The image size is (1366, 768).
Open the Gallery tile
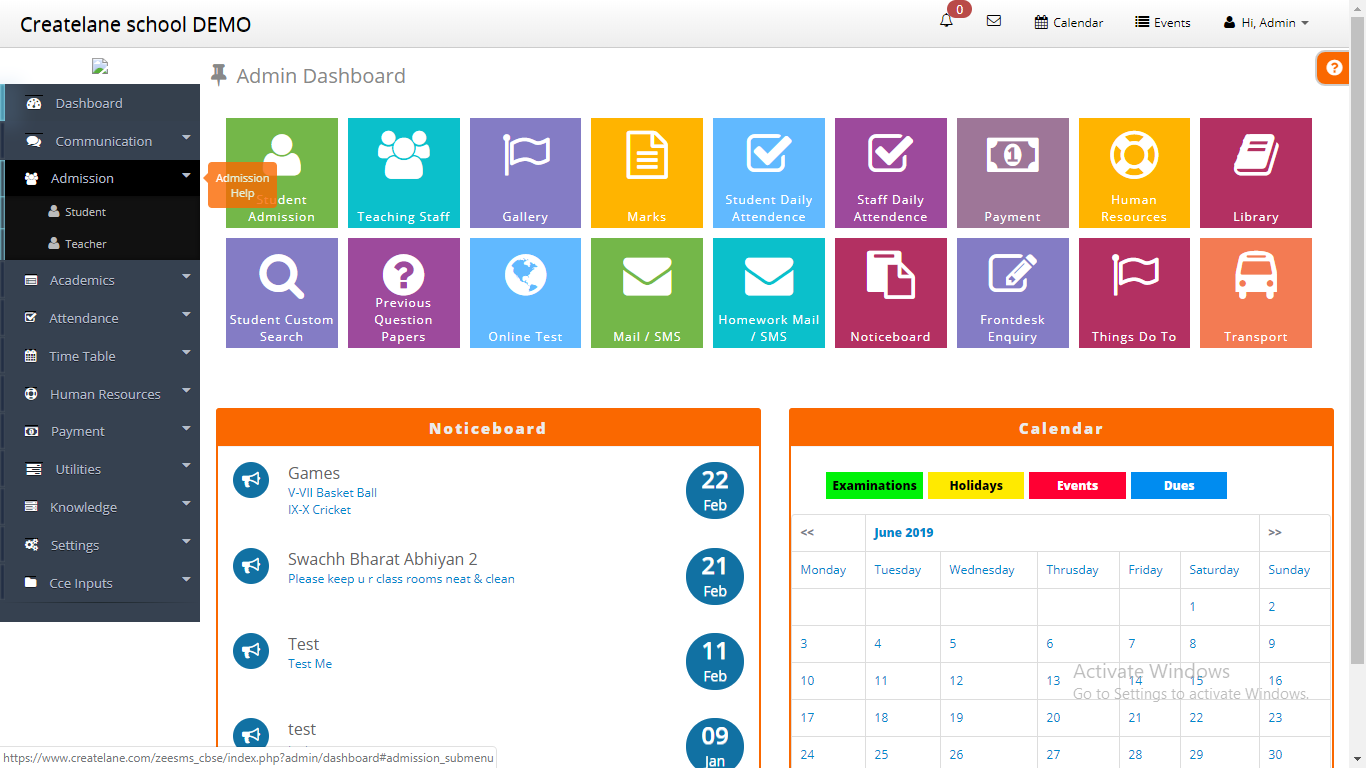tap(525, 173)
